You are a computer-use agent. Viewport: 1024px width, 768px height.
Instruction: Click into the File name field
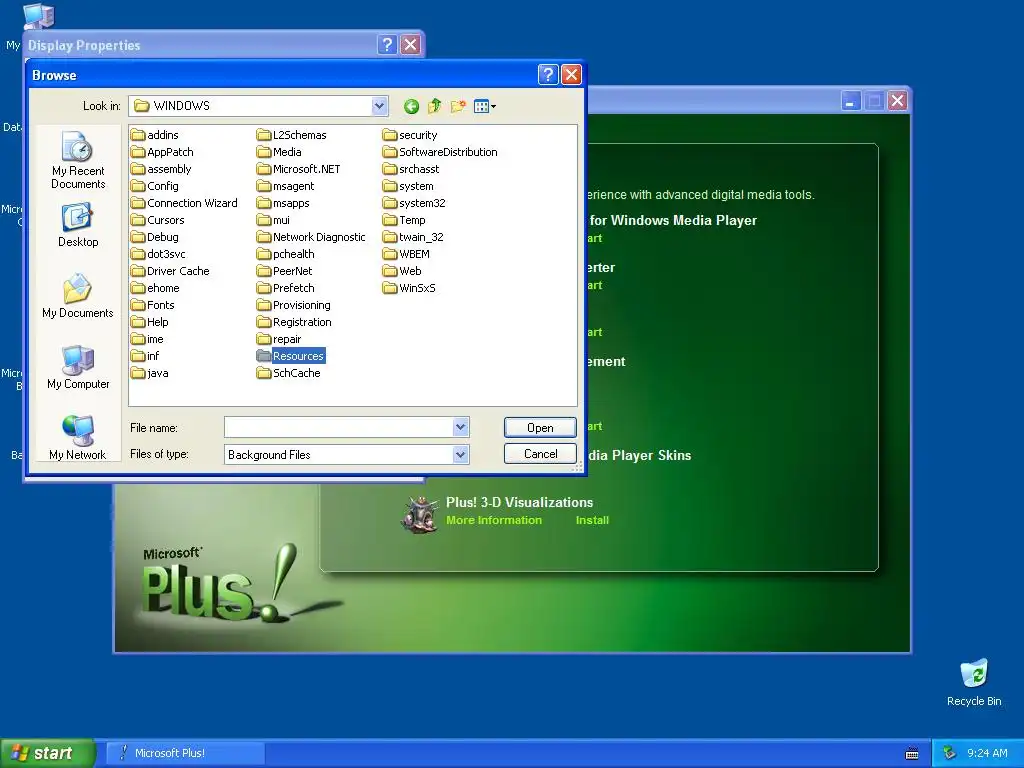coord(339,427)
